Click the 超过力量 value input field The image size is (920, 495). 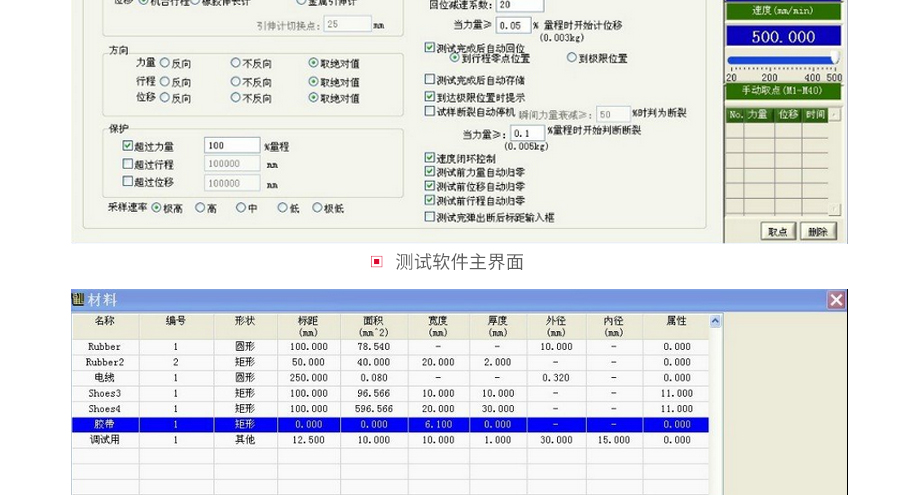pos(231,146)
